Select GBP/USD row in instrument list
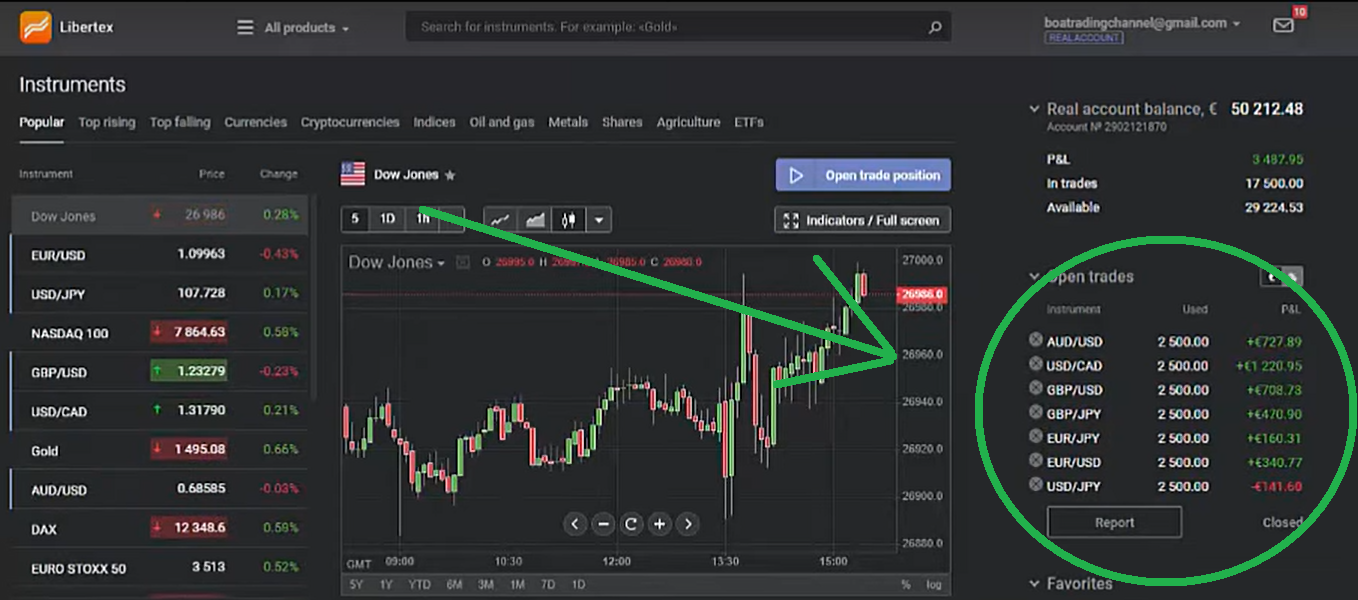This screenshot has width=1358, height=600. (x=160, y=372)
